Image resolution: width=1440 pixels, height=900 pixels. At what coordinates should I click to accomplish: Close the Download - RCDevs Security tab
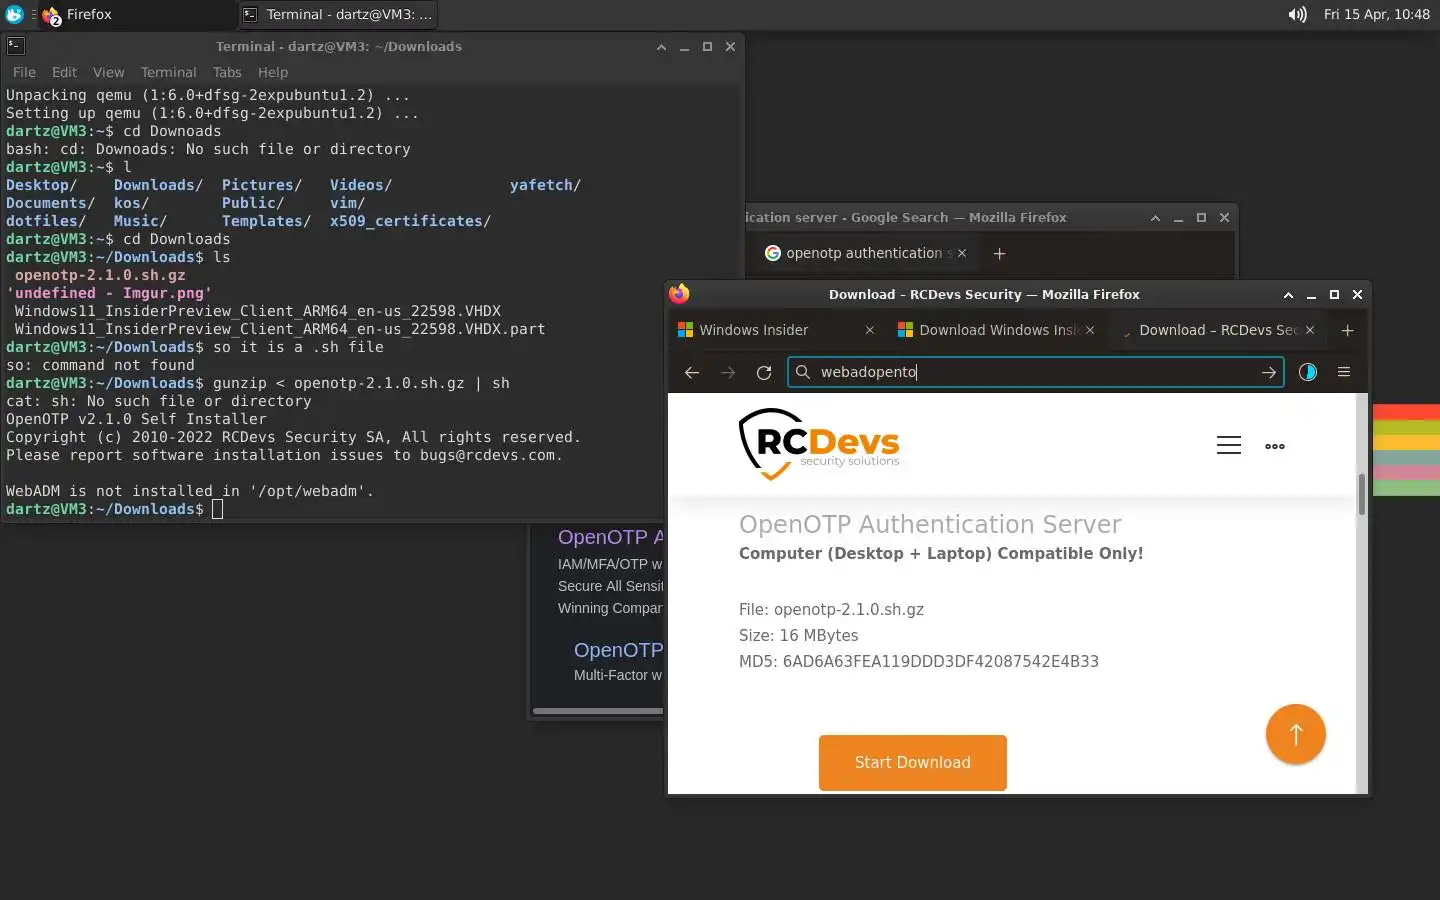tap(1310, 330)
